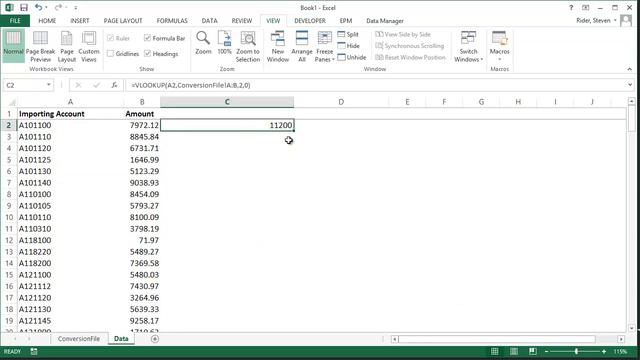The width and height of the screenshot is (640, 360).
Task: Zoom in with plus button
Action: coord(604,351)
